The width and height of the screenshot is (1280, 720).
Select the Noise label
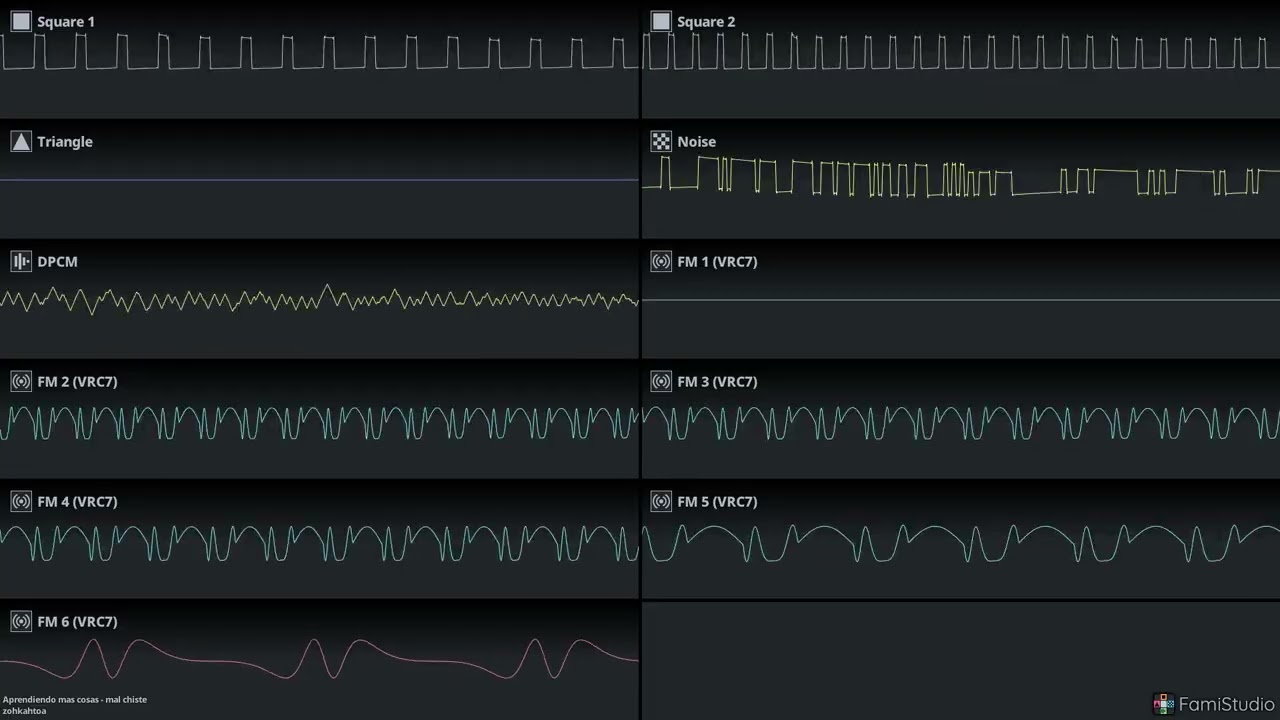click(697, 141)
